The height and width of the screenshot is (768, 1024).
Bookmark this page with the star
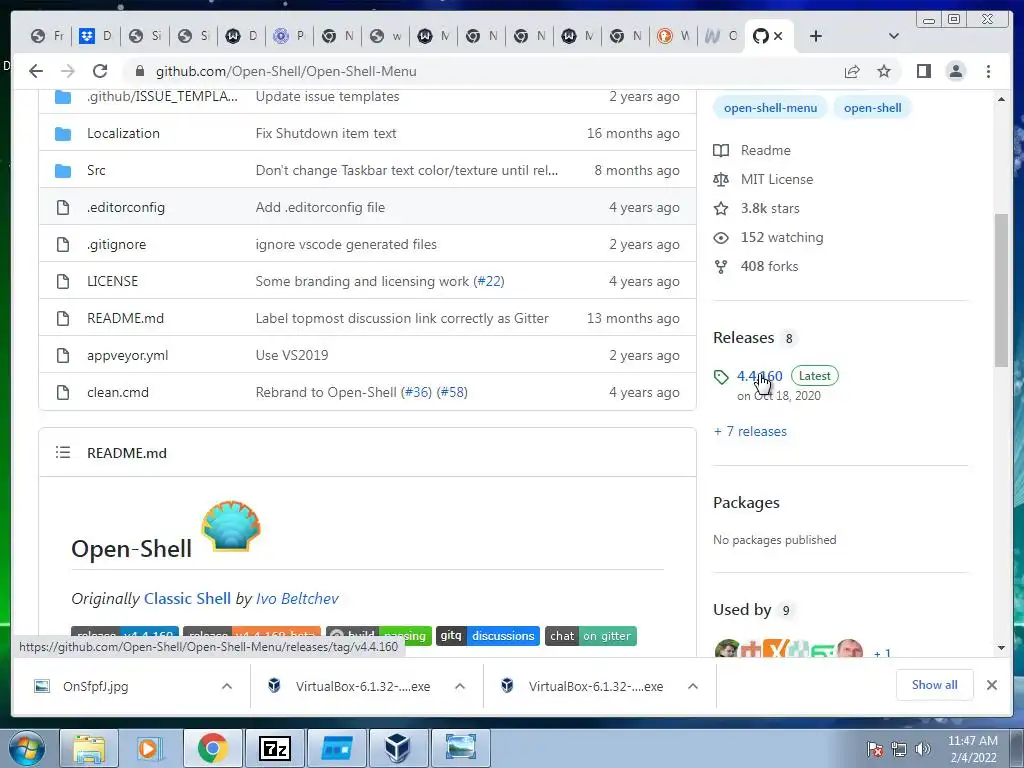tap(884, 71)
